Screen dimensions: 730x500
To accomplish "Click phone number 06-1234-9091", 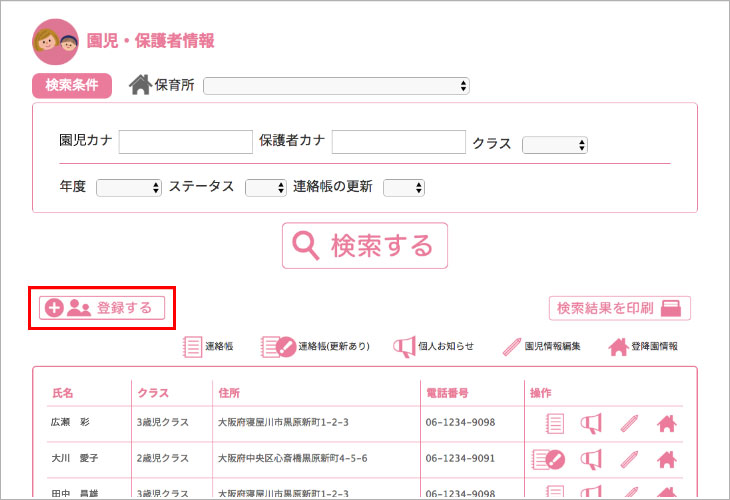I will click(x=460, y=458).
